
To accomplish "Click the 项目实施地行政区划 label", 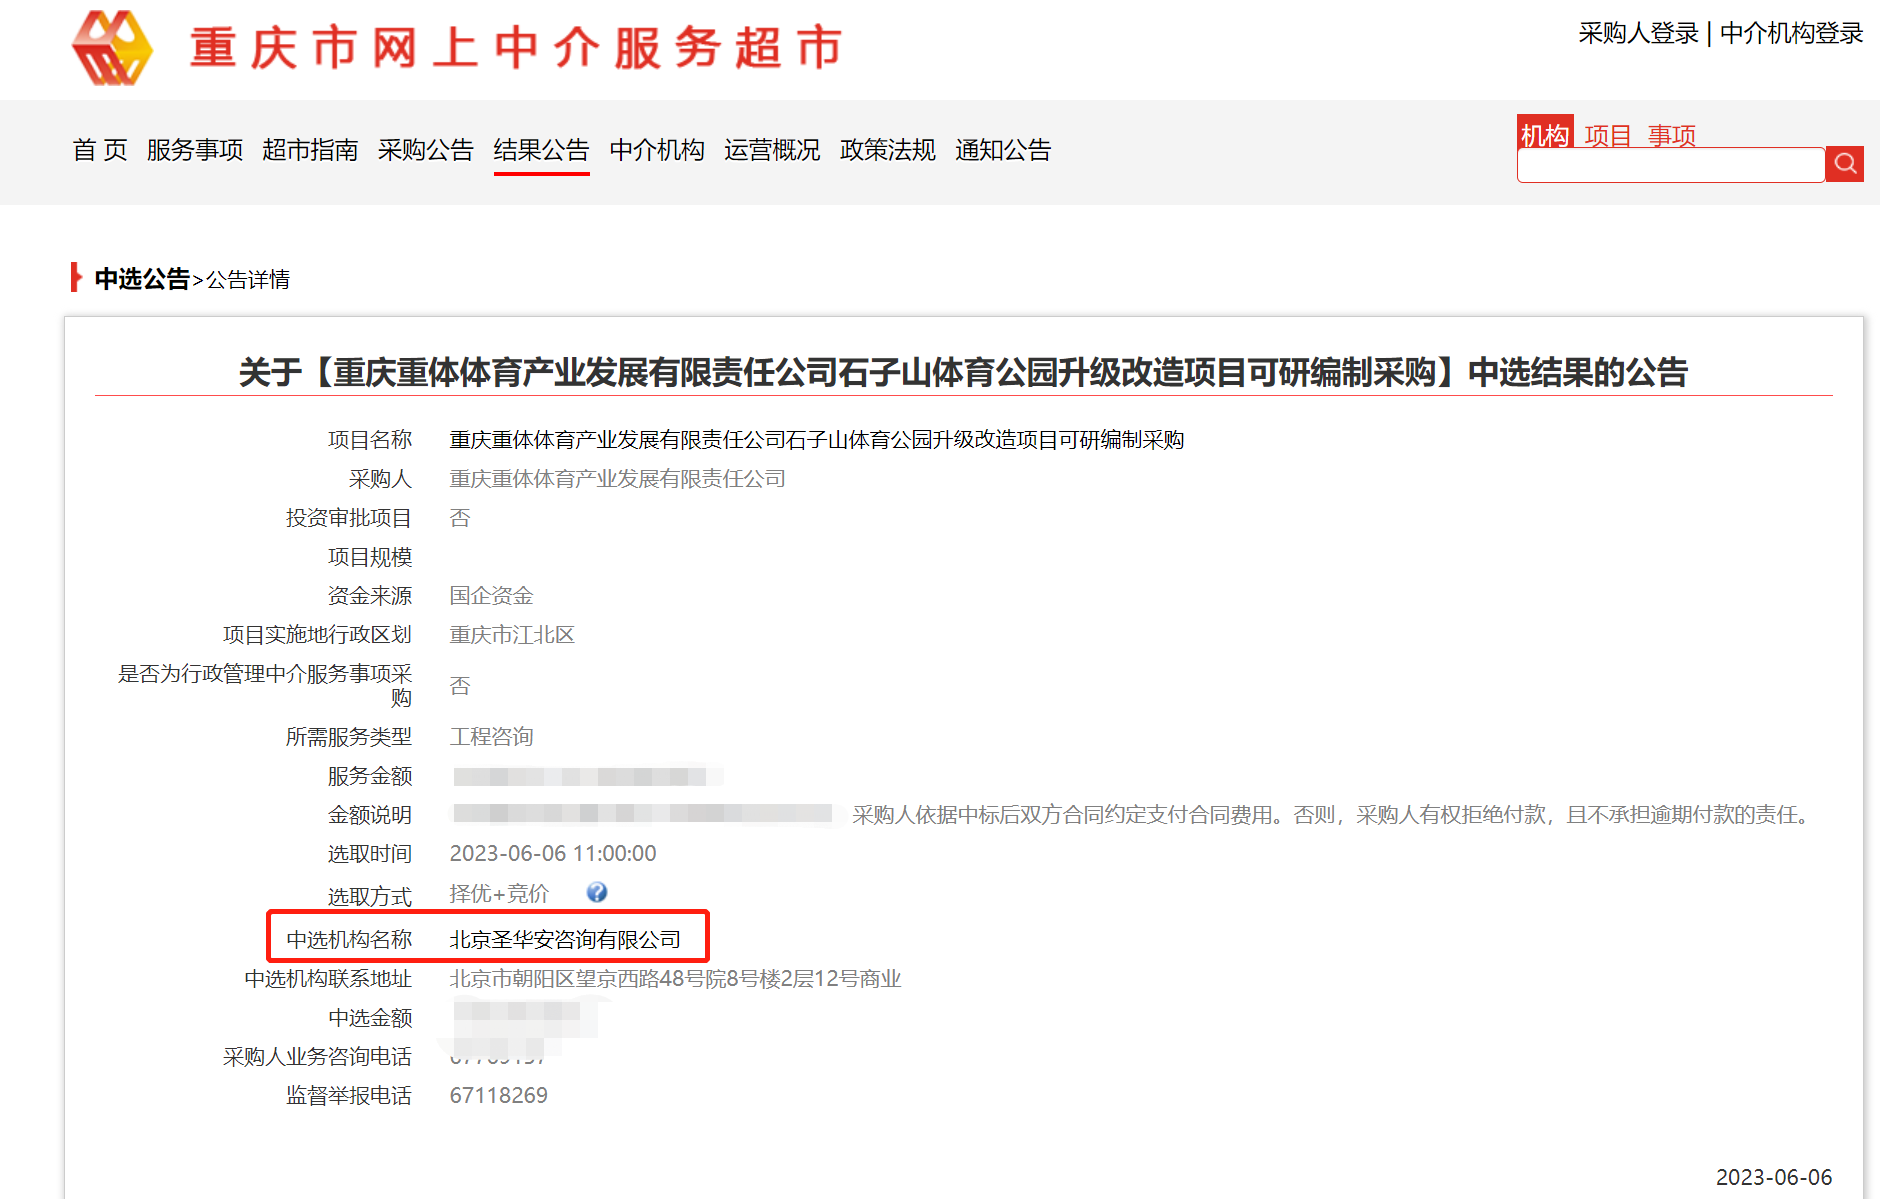I will [x=317, y=635].
